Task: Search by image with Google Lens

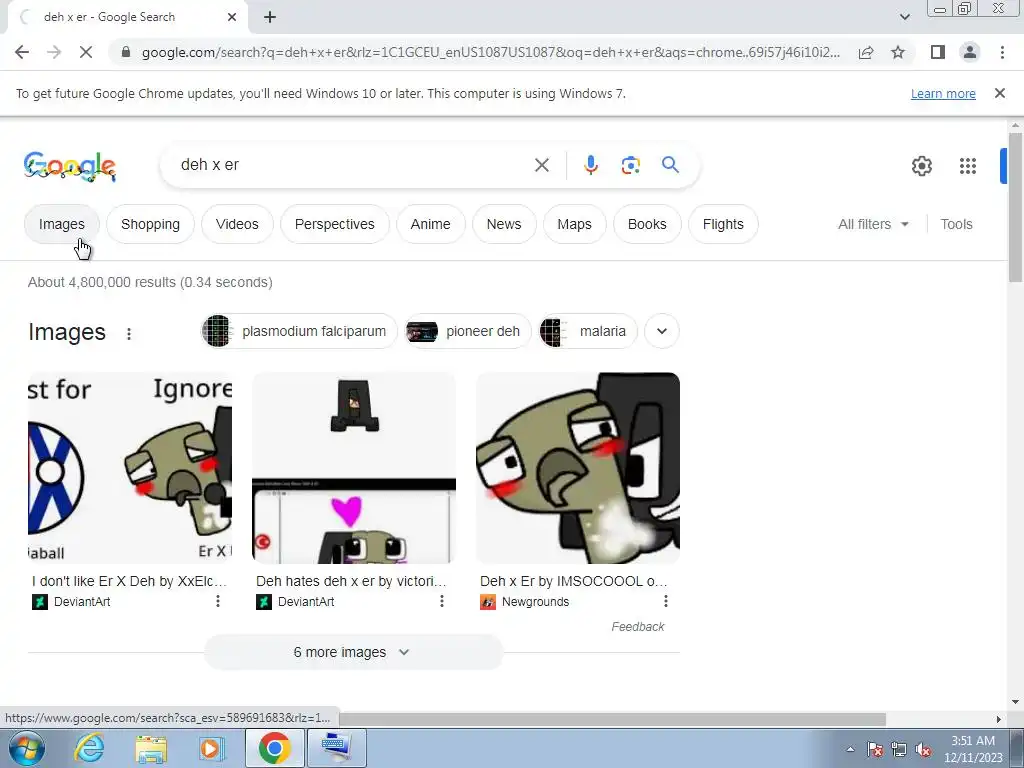Action: pos(630,165)
